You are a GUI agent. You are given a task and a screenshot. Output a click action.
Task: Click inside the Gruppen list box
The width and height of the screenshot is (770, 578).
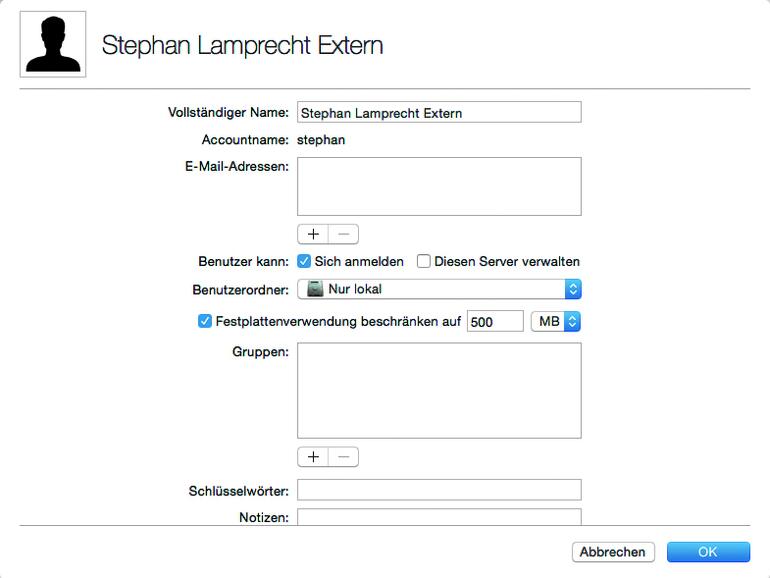tap(439, 390)
